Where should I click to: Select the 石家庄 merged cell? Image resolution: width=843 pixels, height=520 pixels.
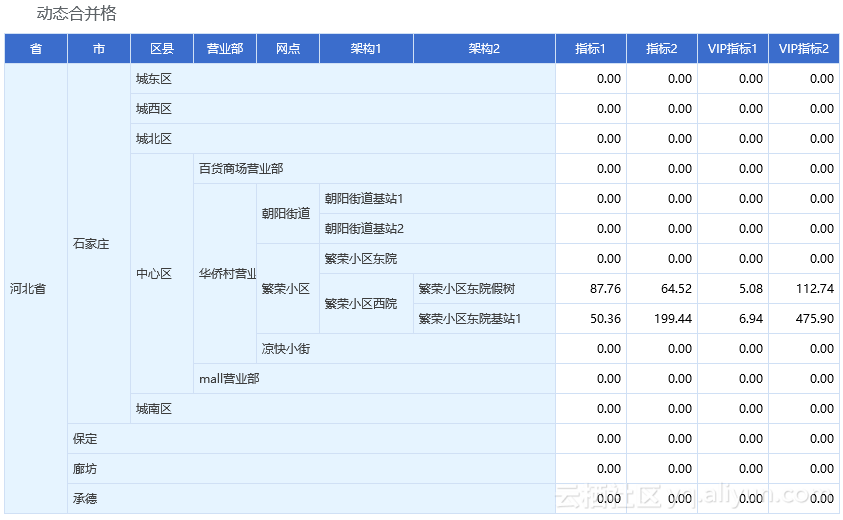(99, 244)
